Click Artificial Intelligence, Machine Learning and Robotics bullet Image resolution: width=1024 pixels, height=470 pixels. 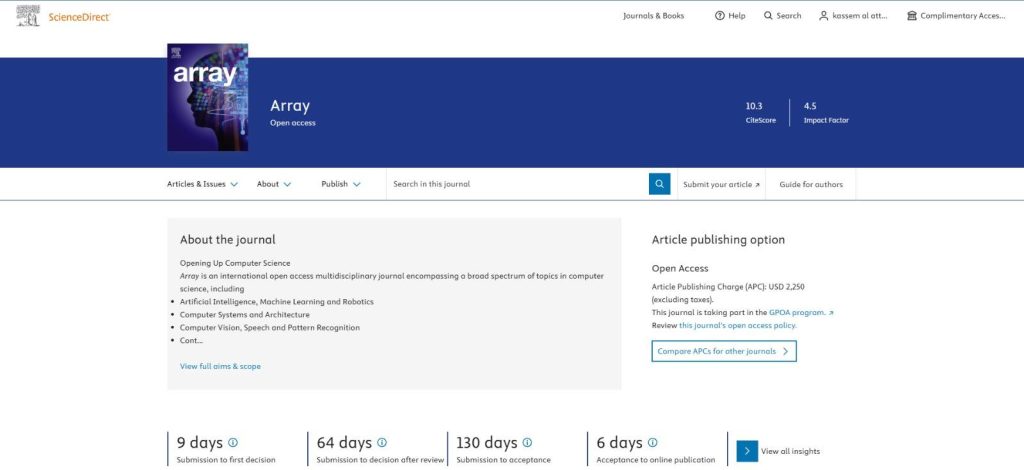tap(277, 302)
